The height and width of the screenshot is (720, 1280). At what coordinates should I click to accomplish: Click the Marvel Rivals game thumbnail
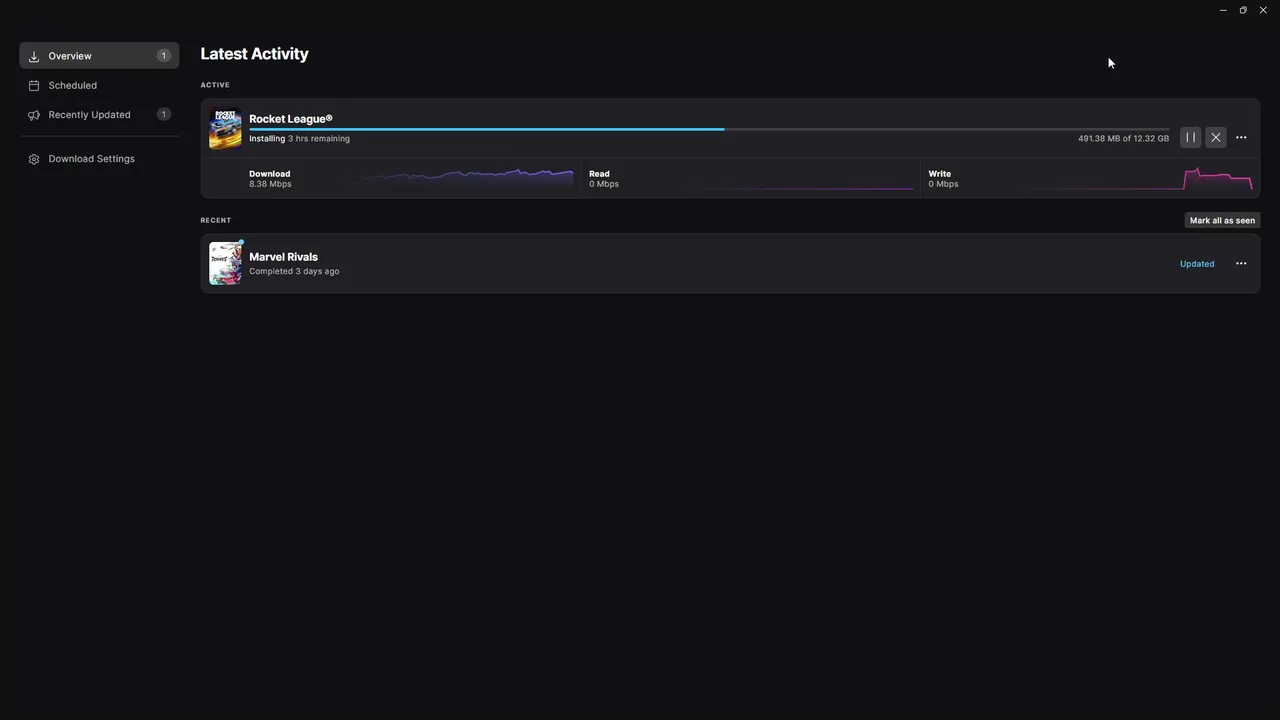tap(225, 263)
